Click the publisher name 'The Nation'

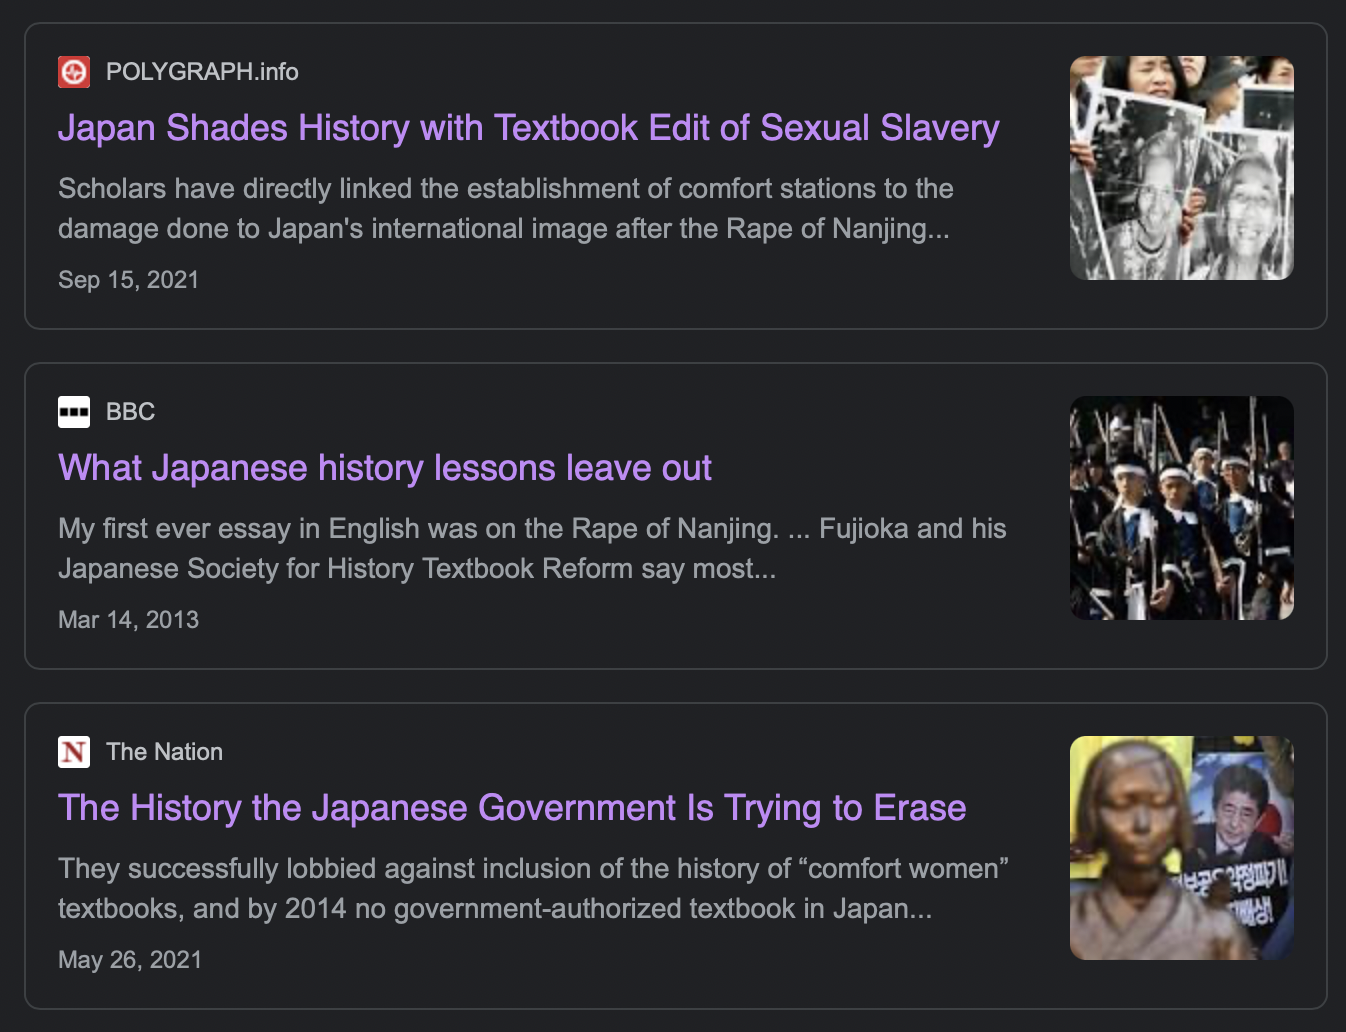point(164,752)
